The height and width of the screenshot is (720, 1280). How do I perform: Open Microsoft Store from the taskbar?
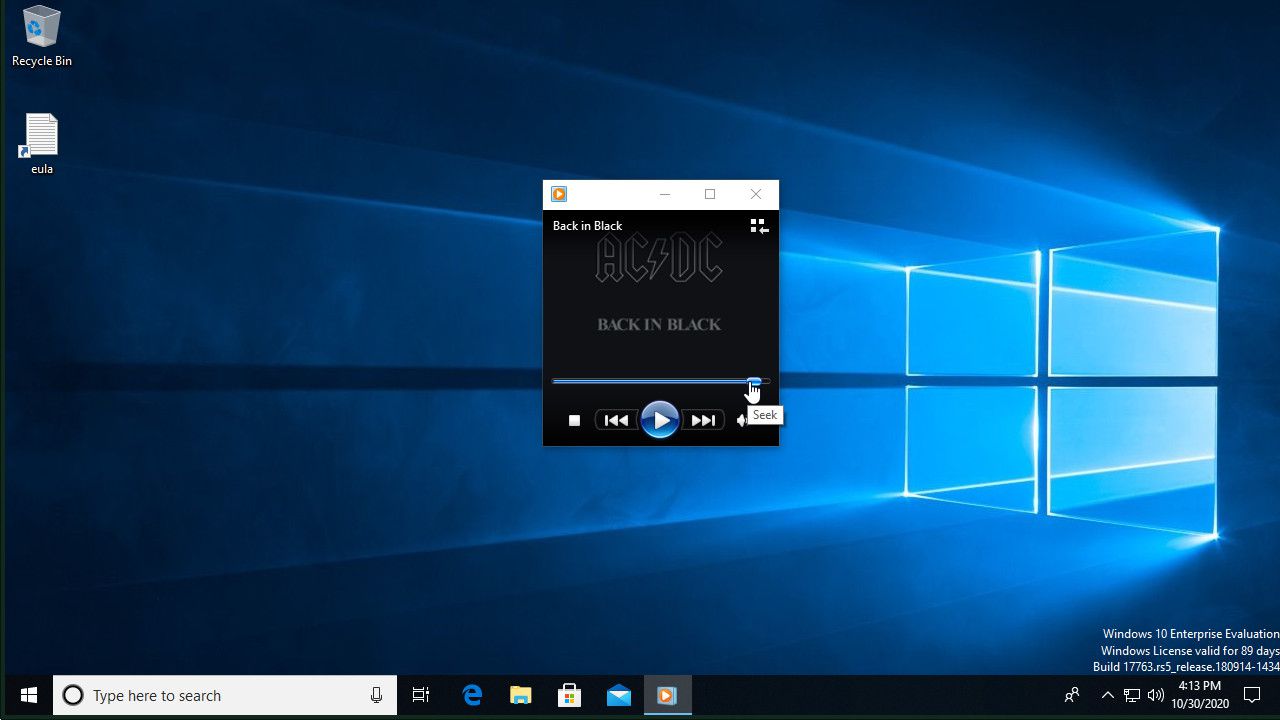point(570,695)
